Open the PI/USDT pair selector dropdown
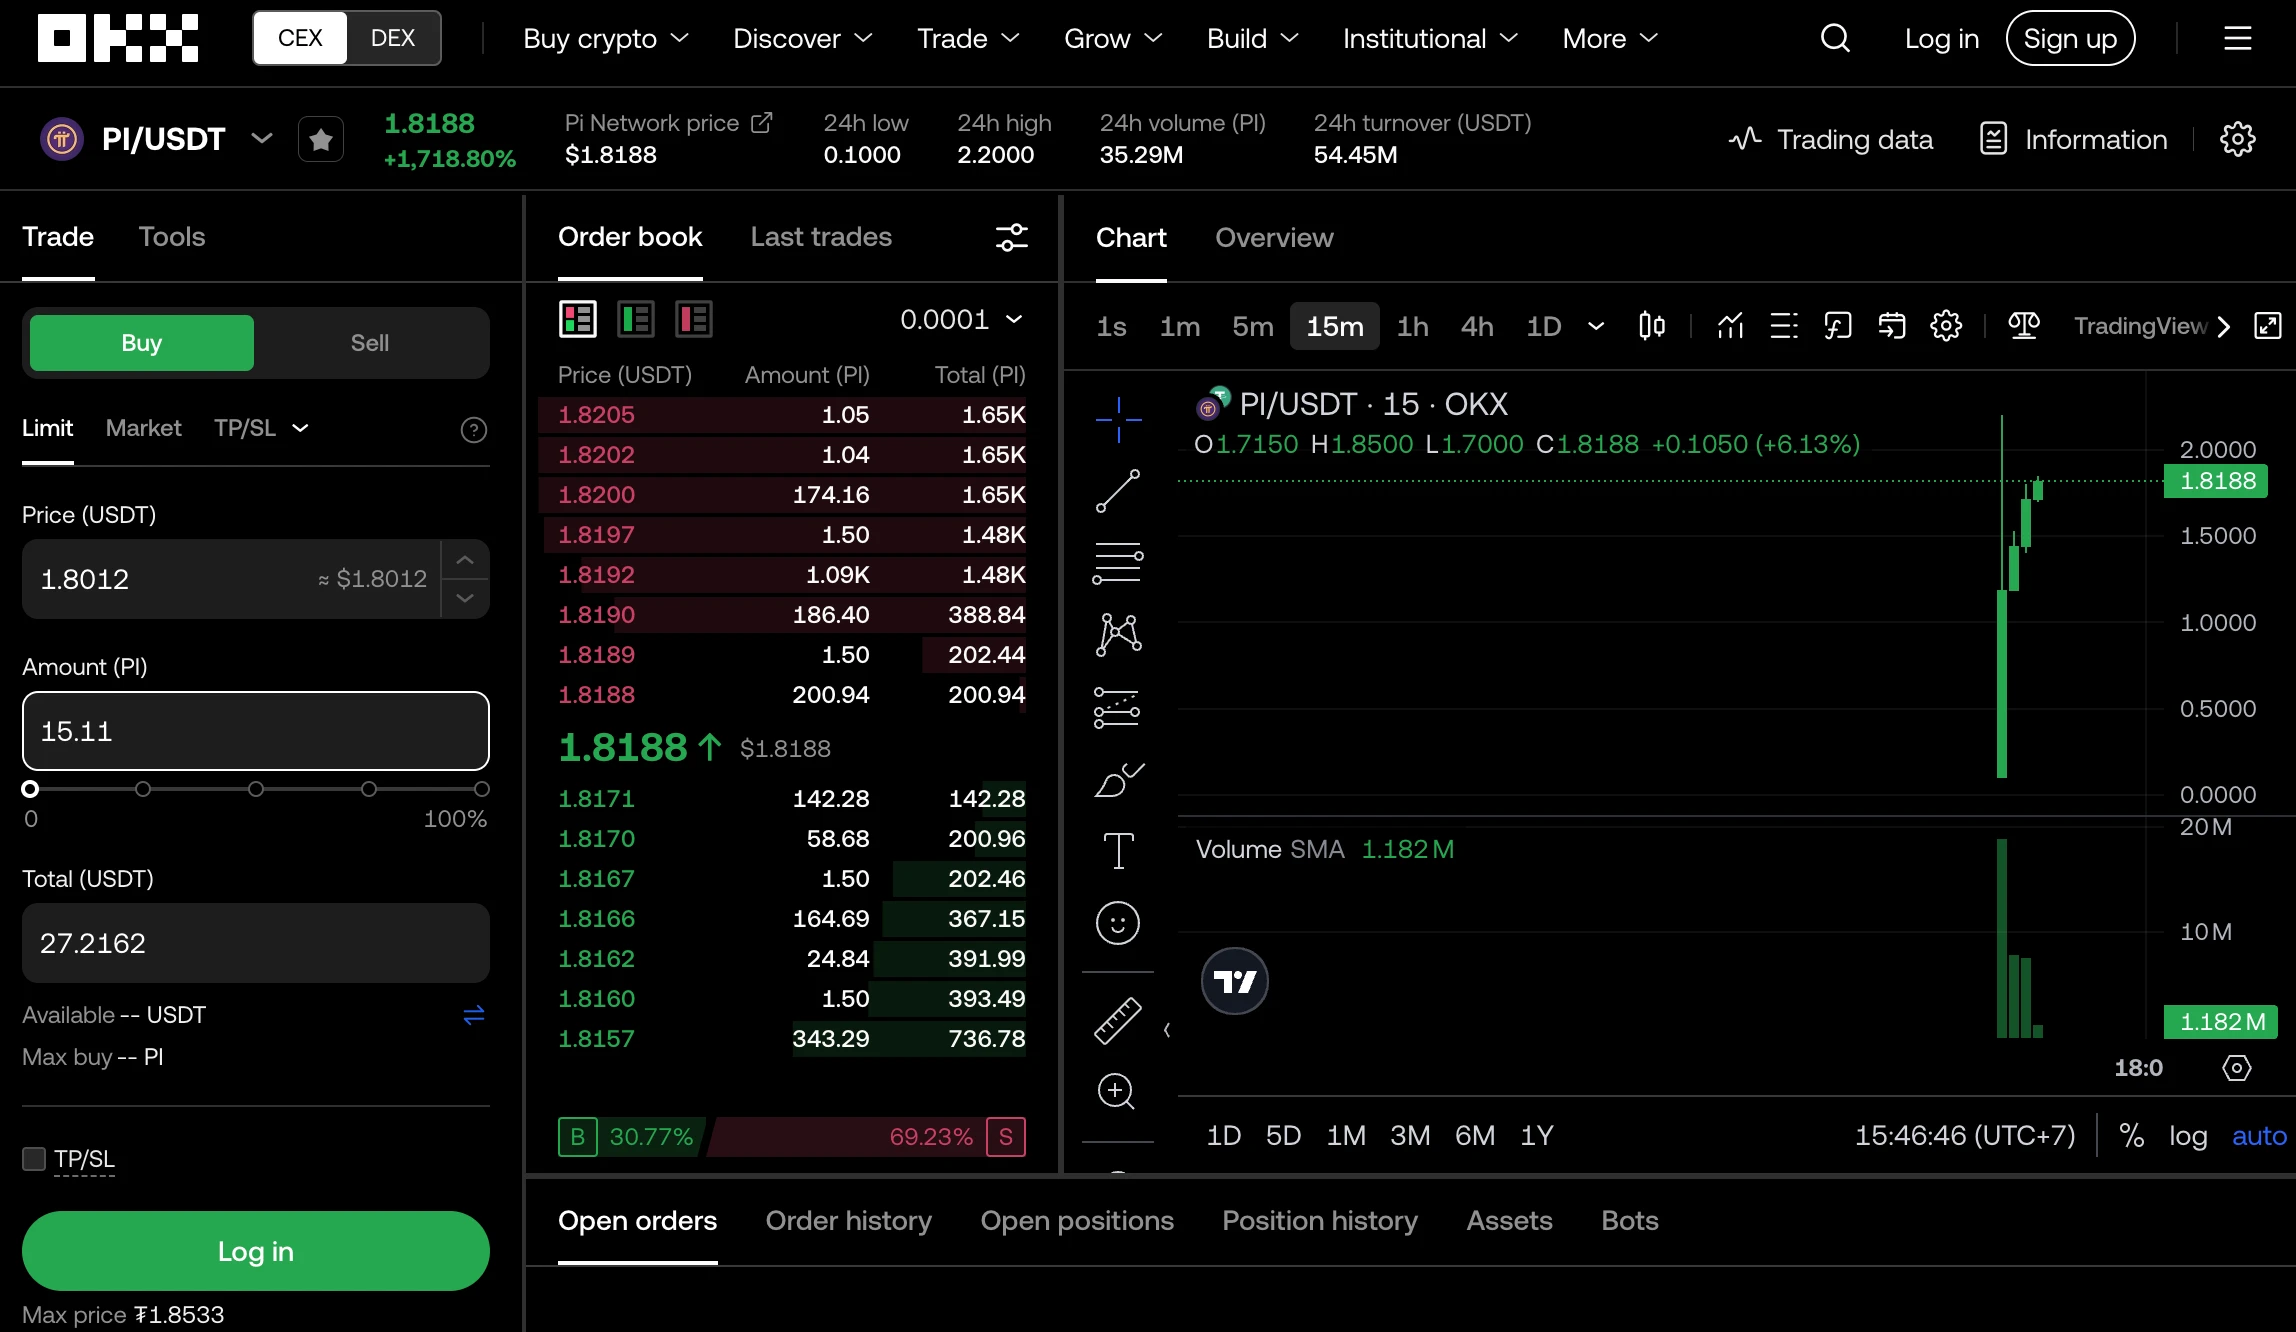The image size is (2296, 1332). tap(262, 138)
